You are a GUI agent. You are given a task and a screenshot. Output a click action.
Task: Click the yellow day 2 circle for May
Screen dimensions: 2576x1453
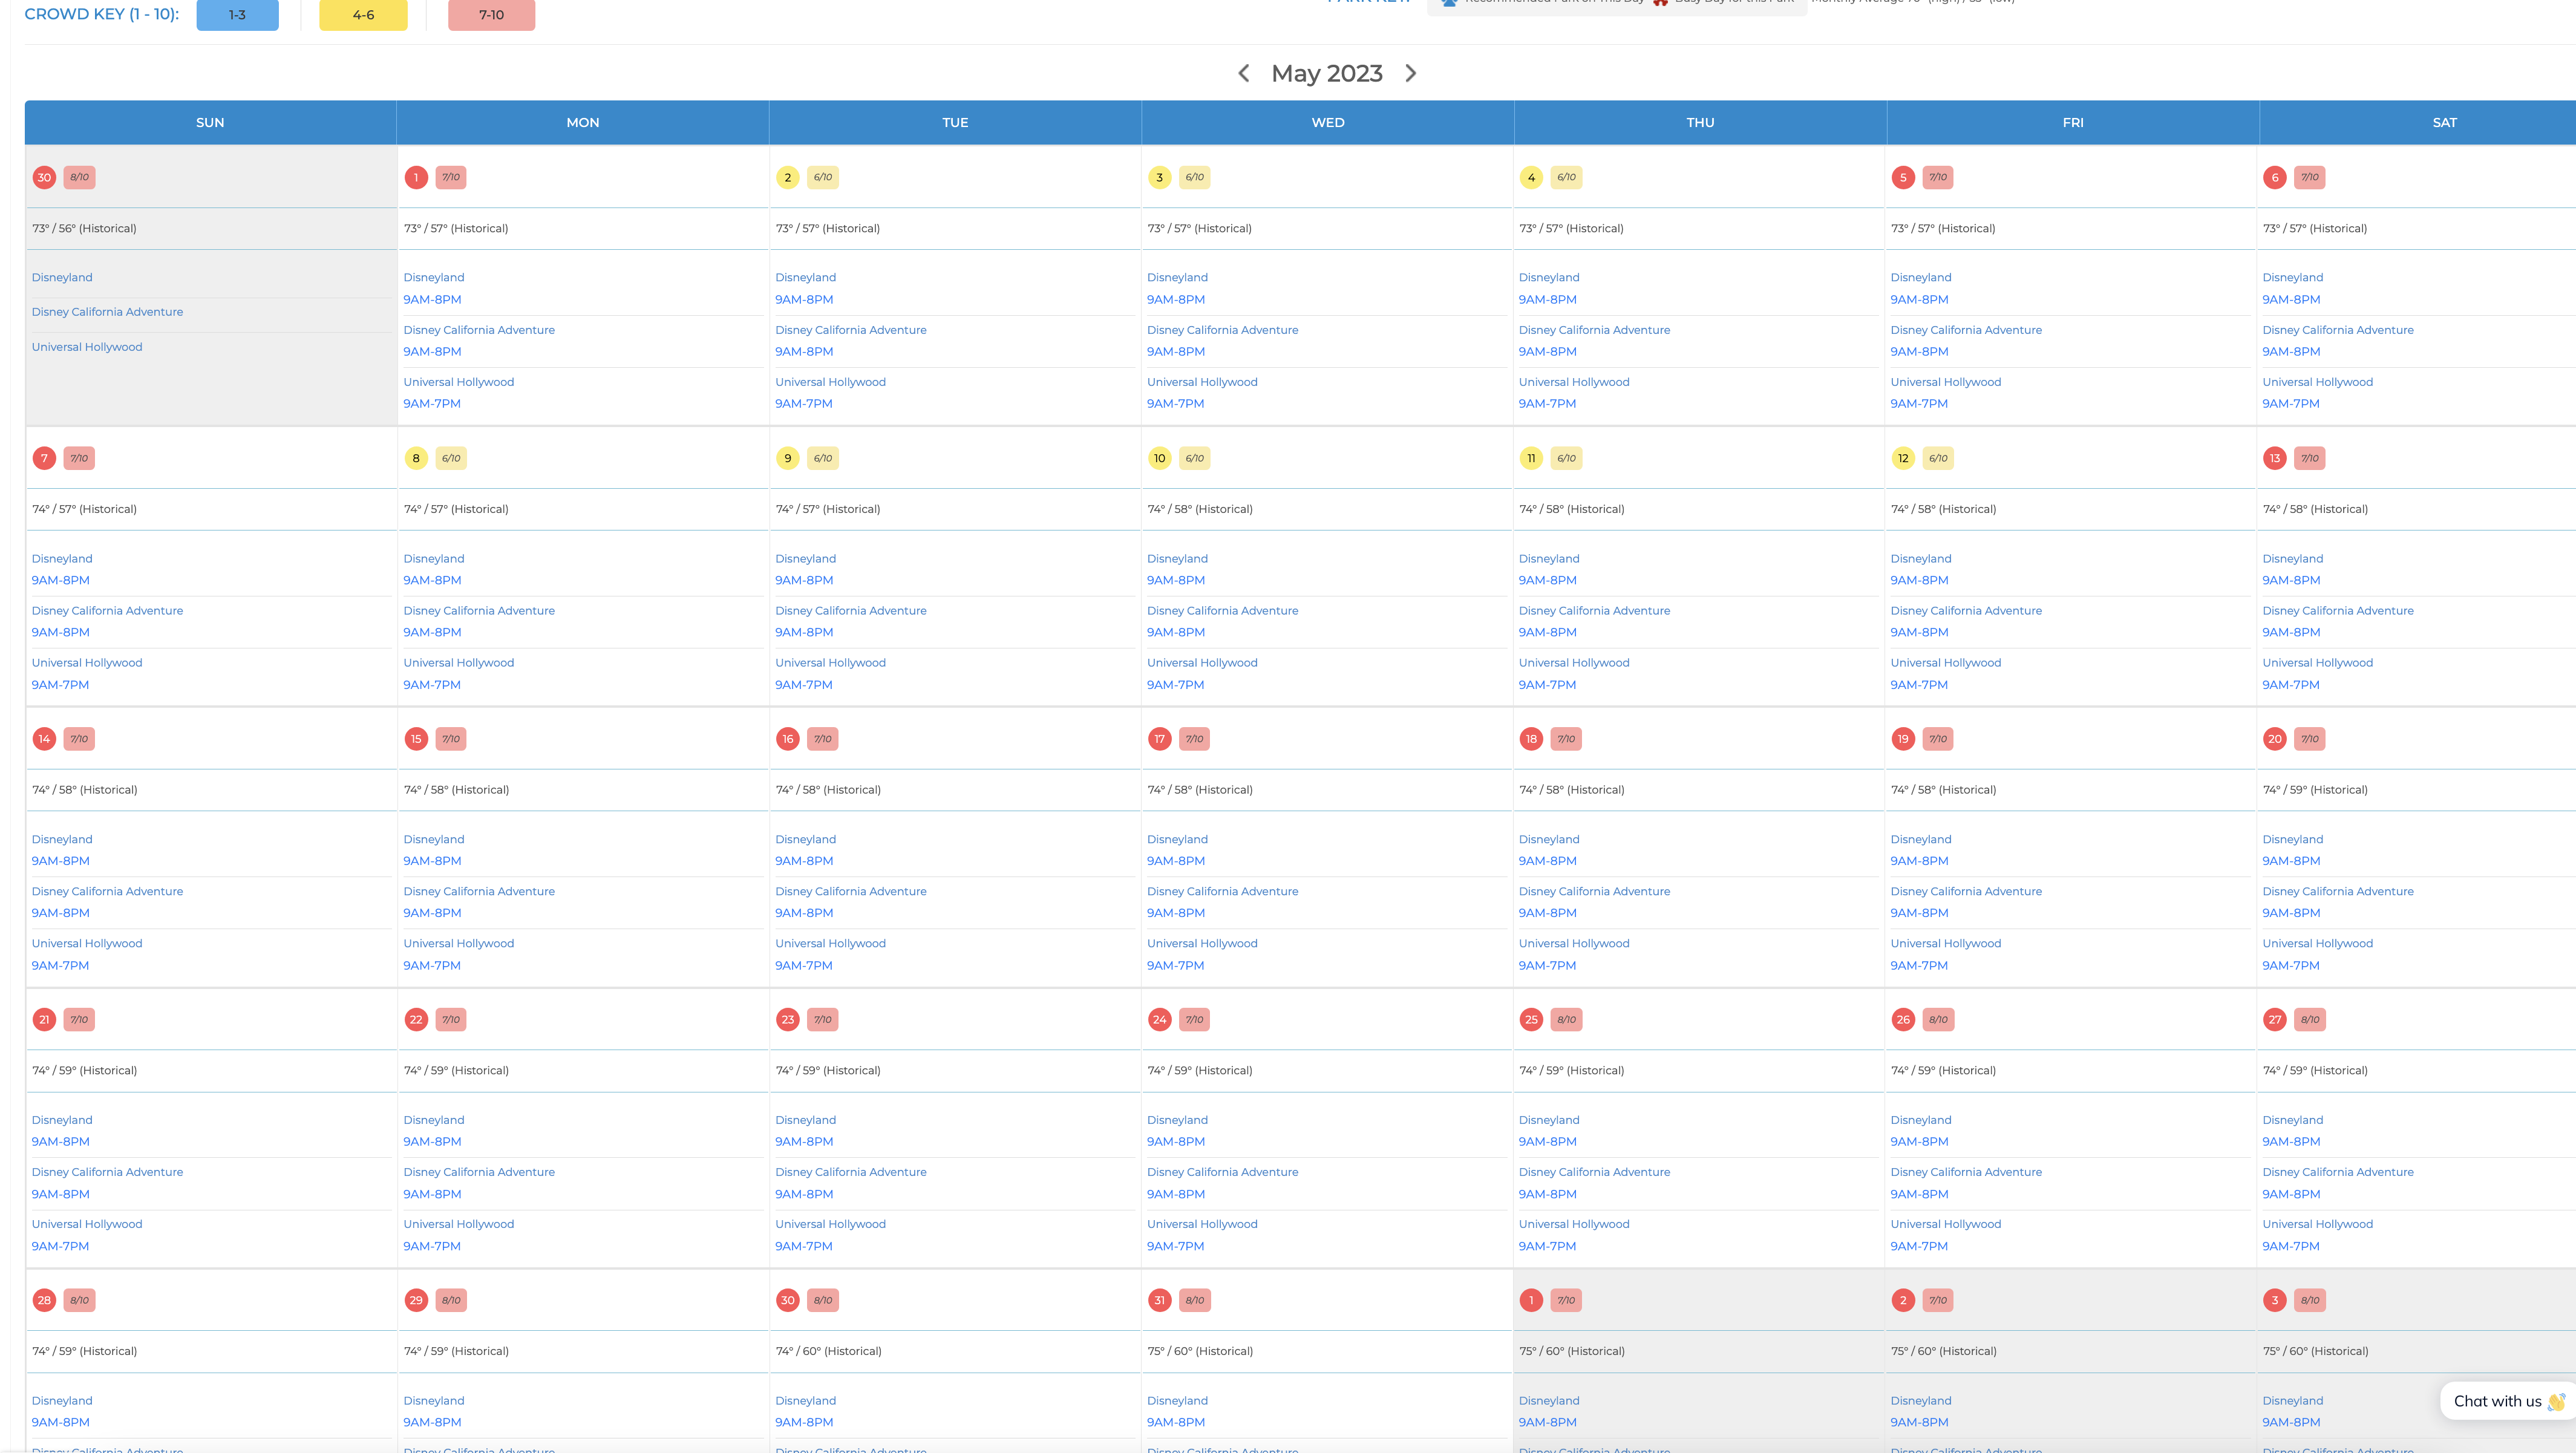click(x=788, y=178)
